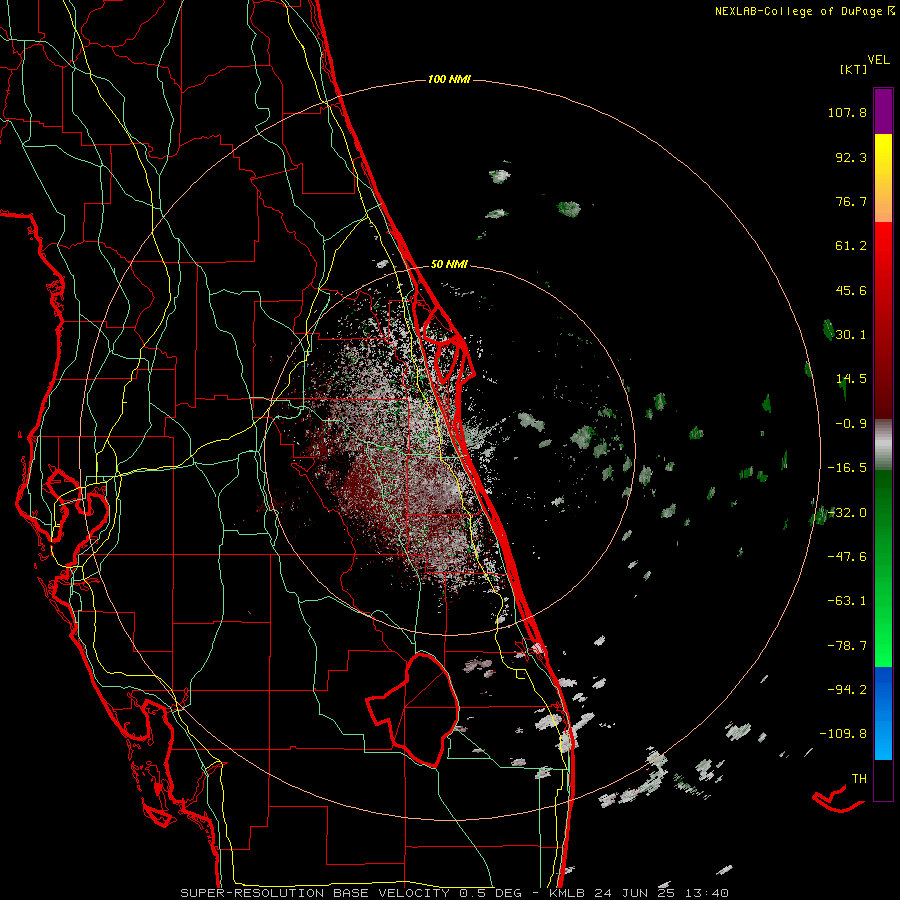Click the -78.7 legend value
Viewport: 900px width, 900px height.
point(847,646)
